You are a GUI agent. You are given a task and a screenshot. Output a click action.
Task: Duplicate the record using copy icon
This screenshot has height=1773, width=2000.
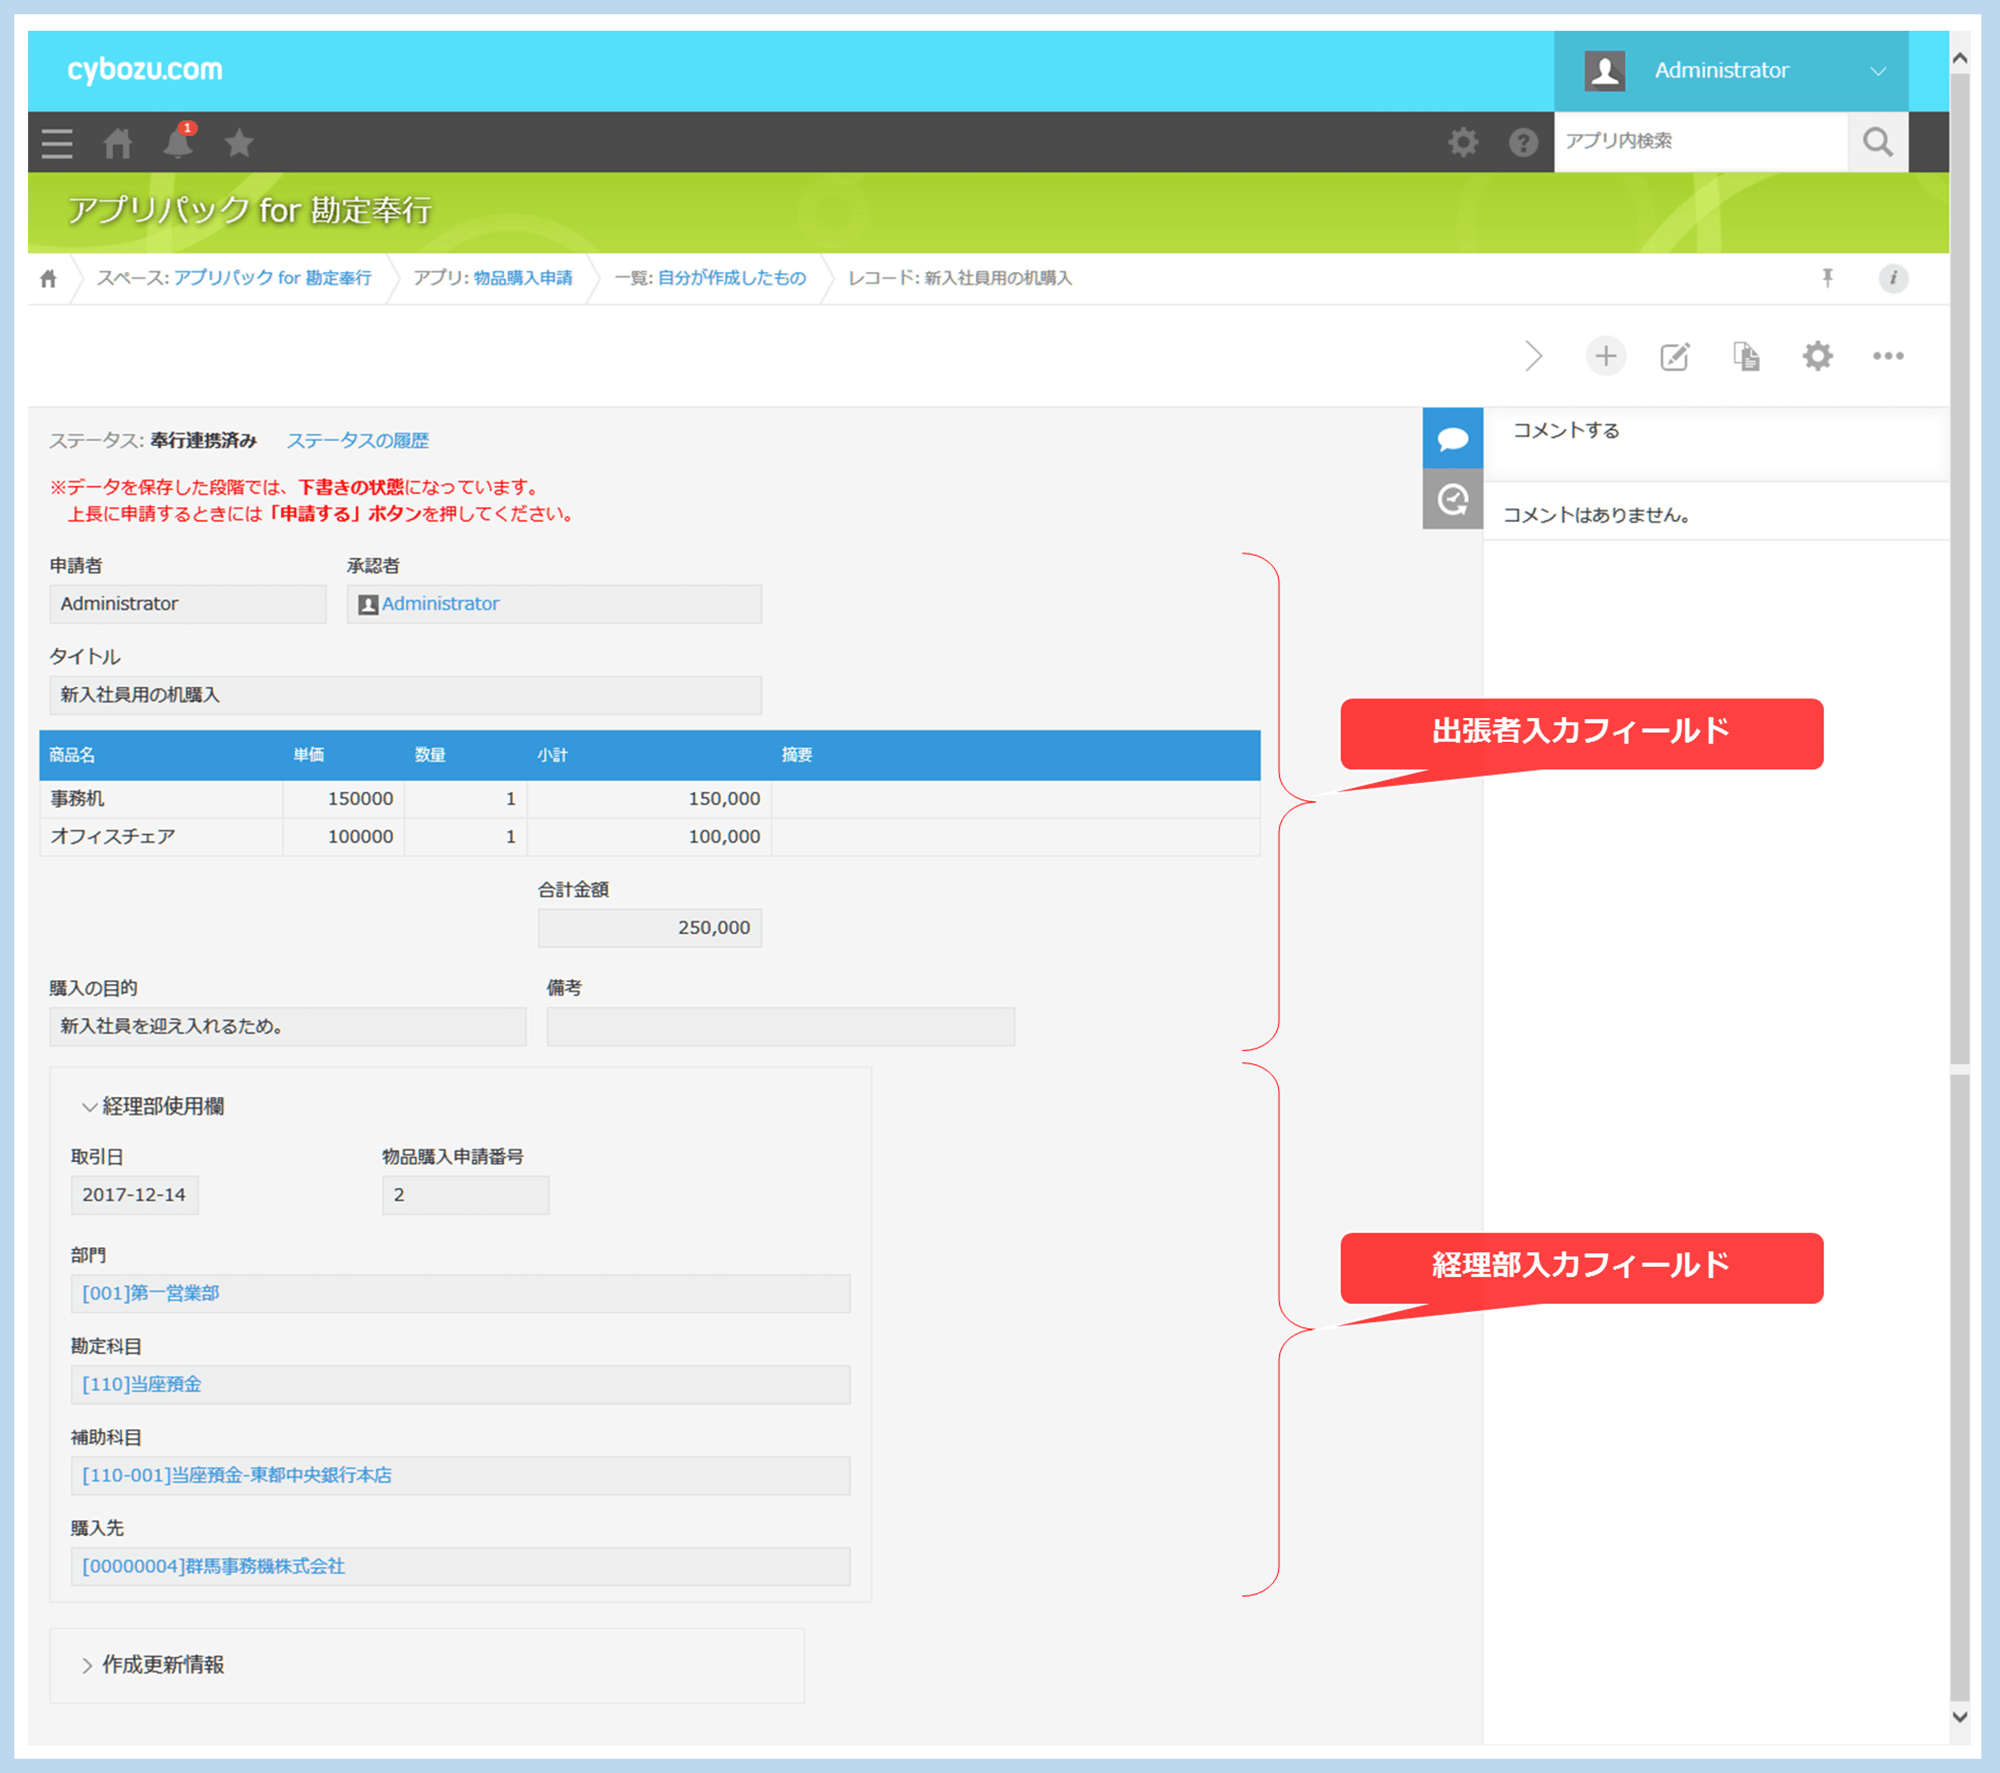point(1746,356)
